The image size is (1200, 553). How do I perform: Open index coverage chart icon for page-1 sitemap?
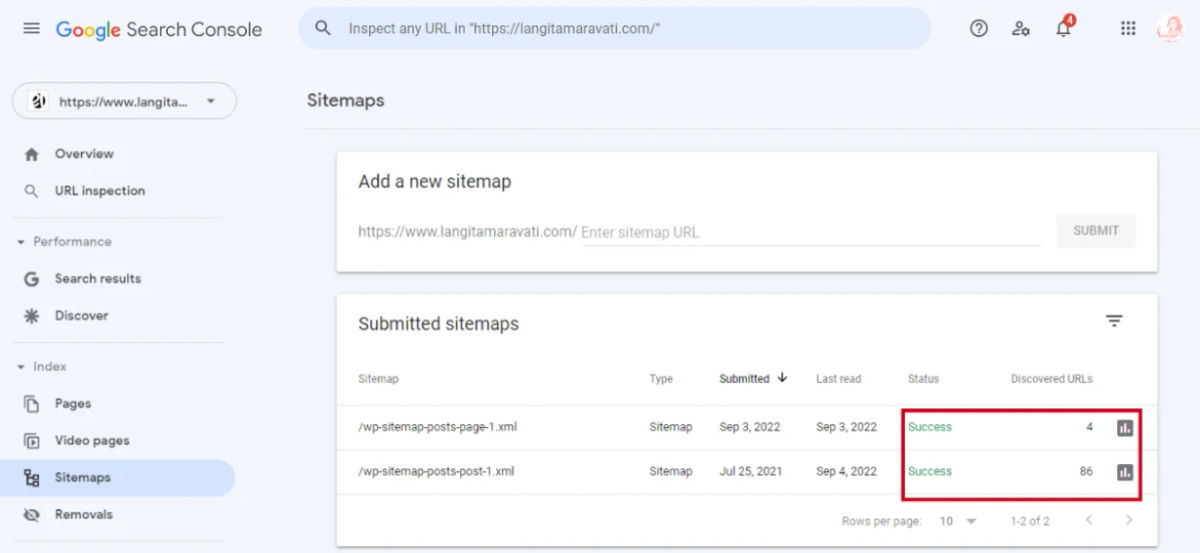[1125, 428]
